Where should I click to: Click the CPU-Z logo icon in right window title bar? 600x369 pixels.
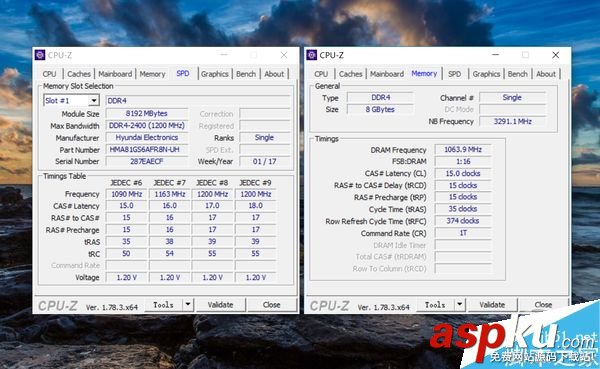pos(312,55)
